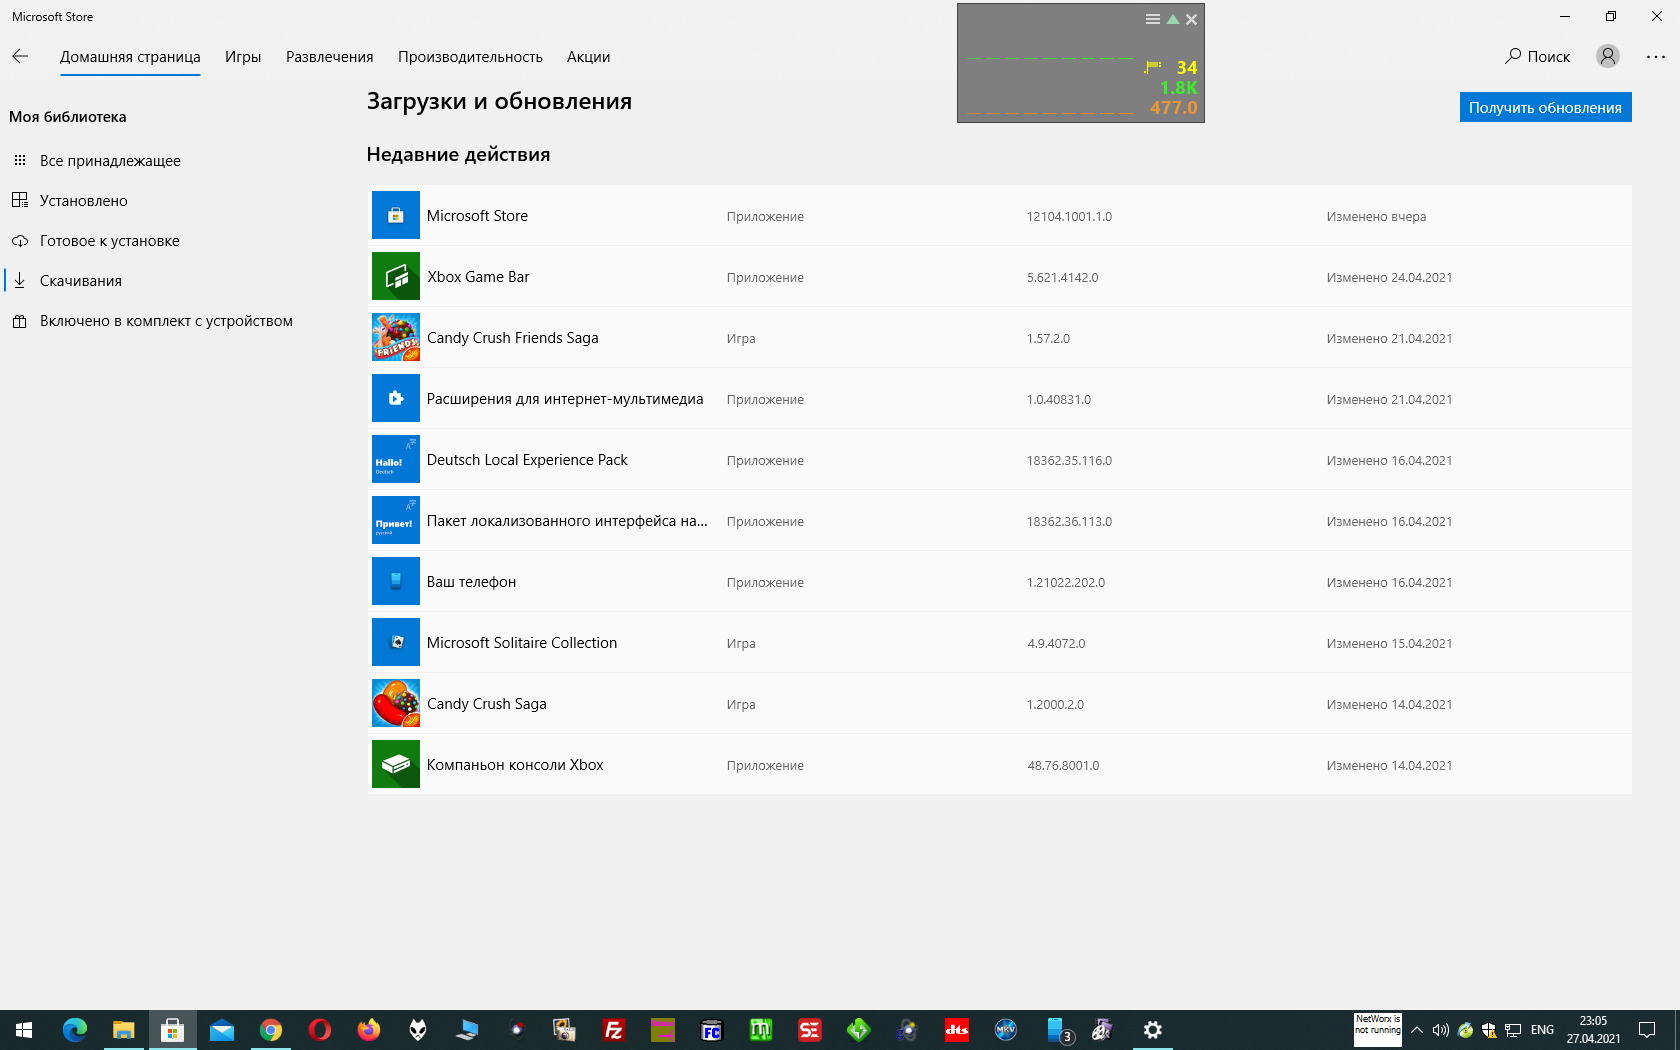Click the Microsoft Solitaire Collection icon
The image size is (1680, 1050).
[x=395, y=642]
